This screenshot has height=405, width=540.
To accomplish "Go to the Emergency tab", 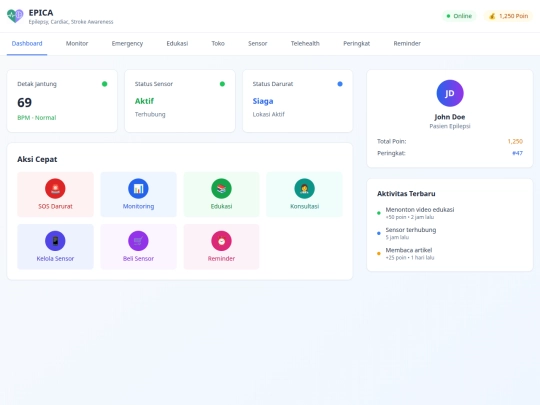I will point(127,43).
